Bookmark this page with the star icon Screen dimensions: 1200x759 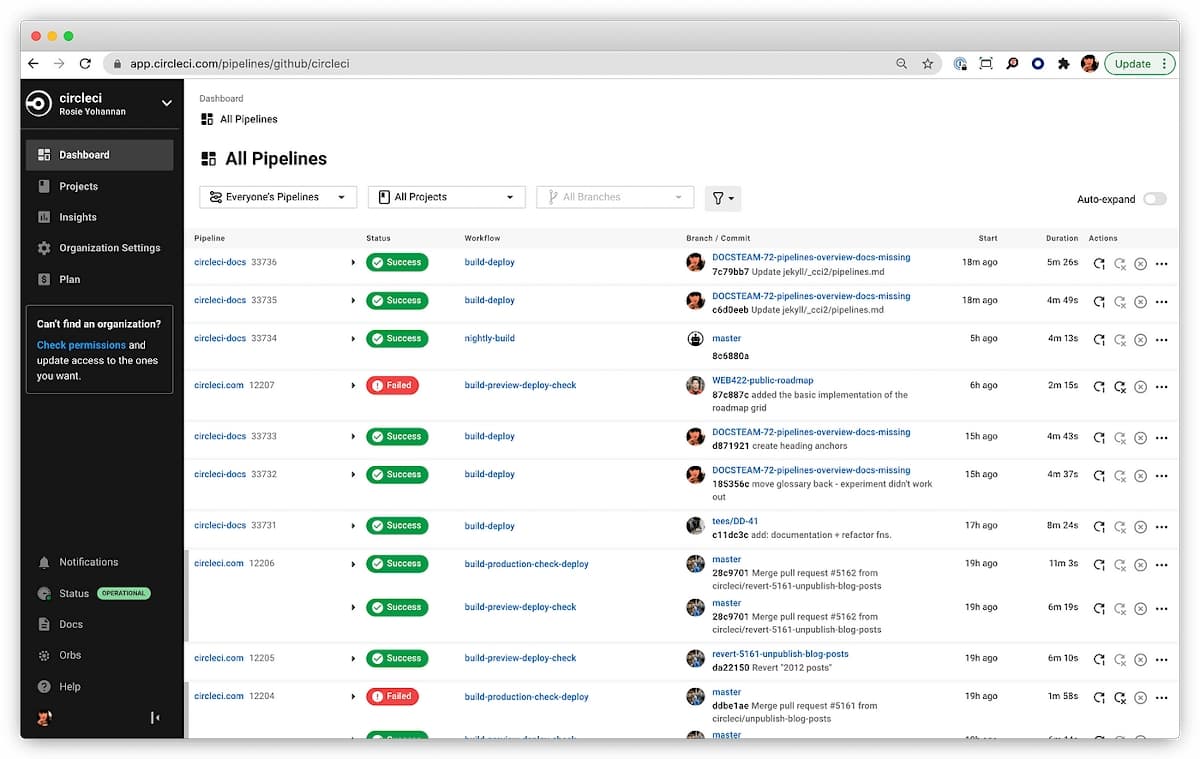[928, 64]
